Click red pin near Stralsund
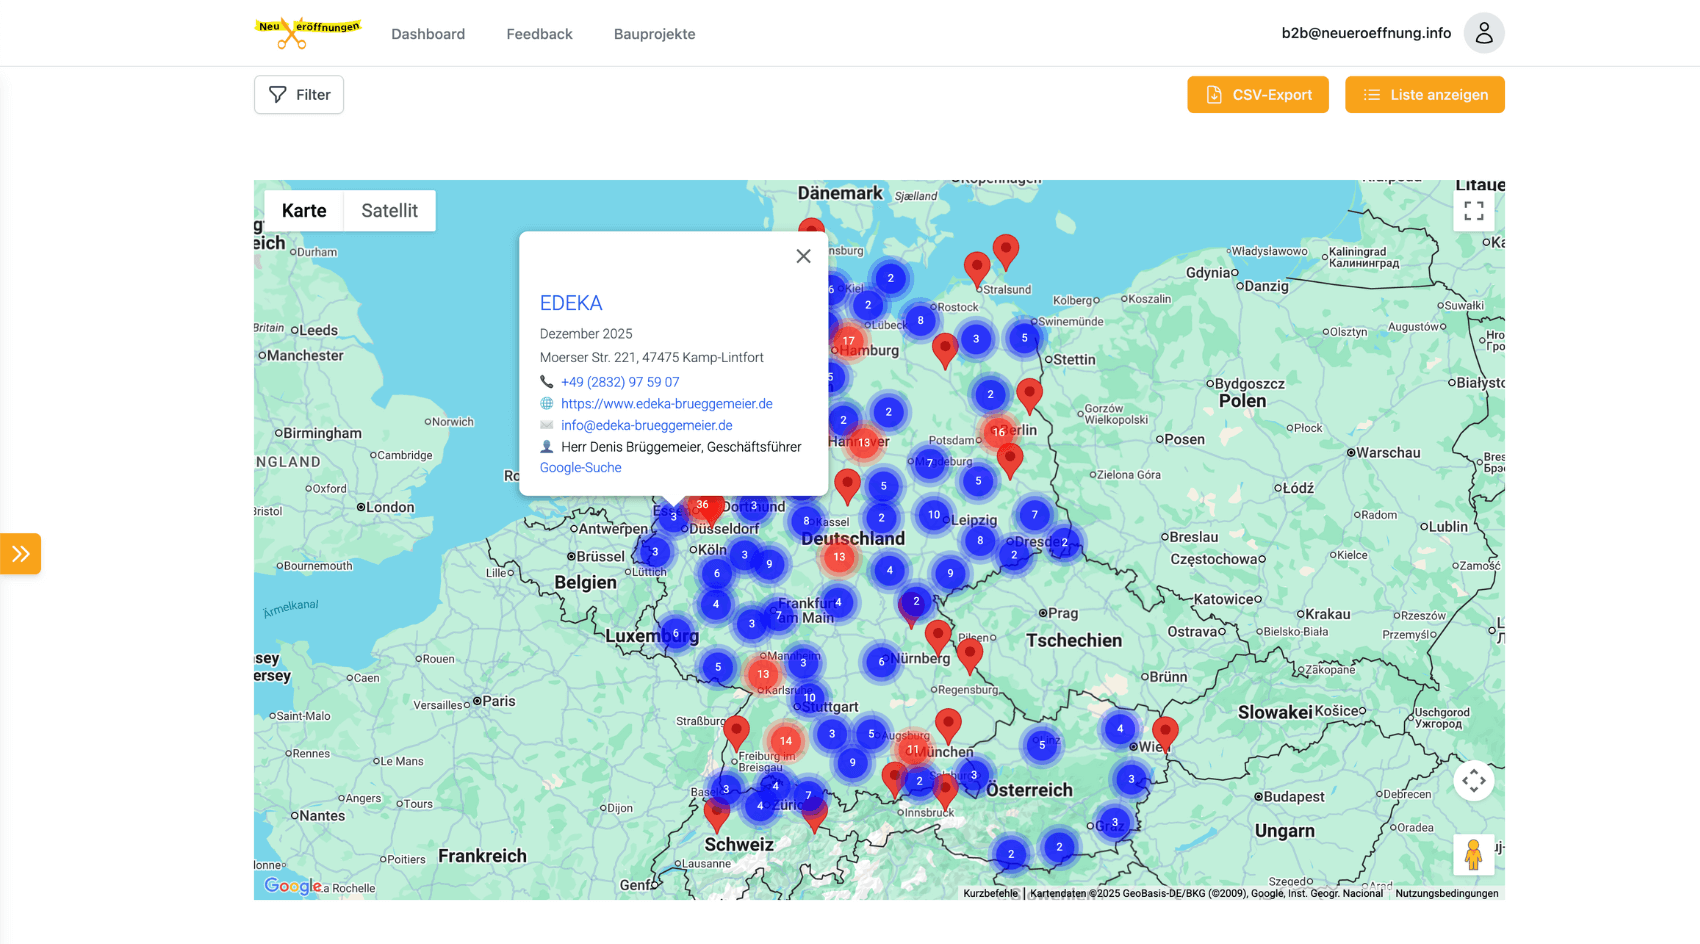Screen dimensions: 1700x944 (977, 267)
